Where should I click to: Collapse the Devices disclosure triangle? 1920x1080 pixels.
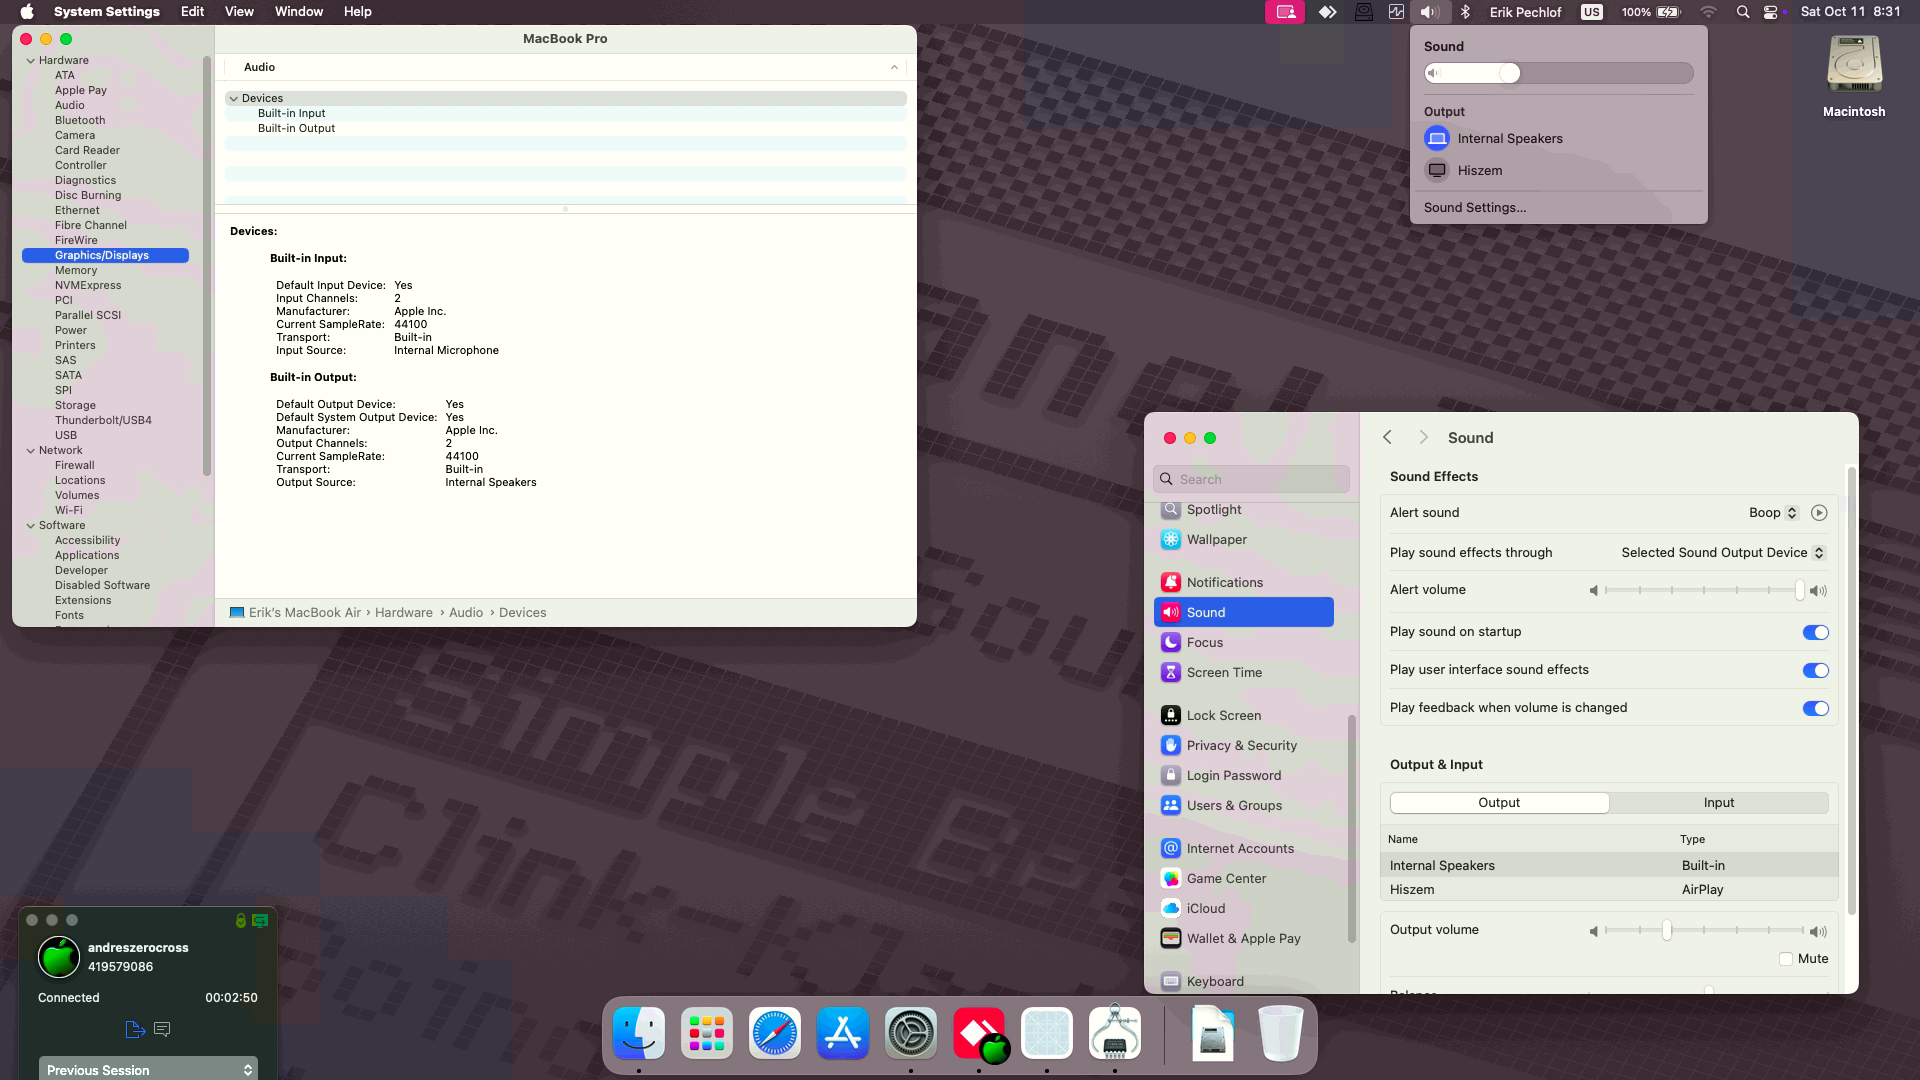point(233,99)
